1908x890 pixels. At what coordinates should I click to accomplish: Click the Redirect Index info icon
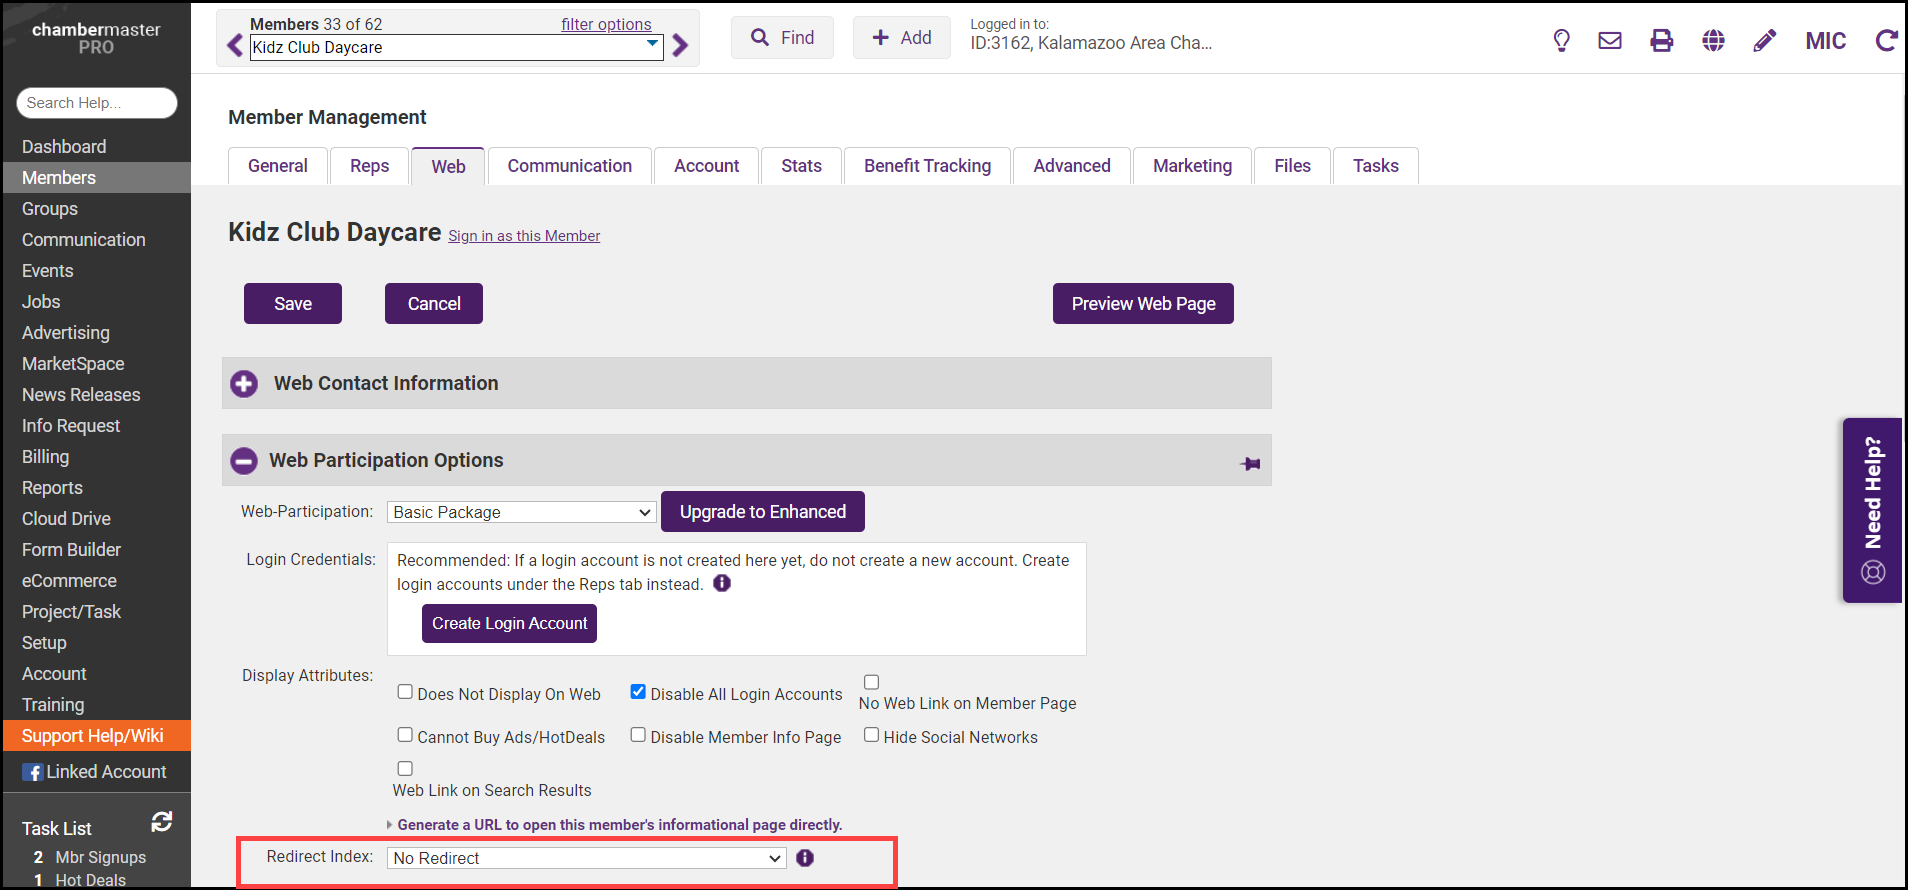pos(805,858)
